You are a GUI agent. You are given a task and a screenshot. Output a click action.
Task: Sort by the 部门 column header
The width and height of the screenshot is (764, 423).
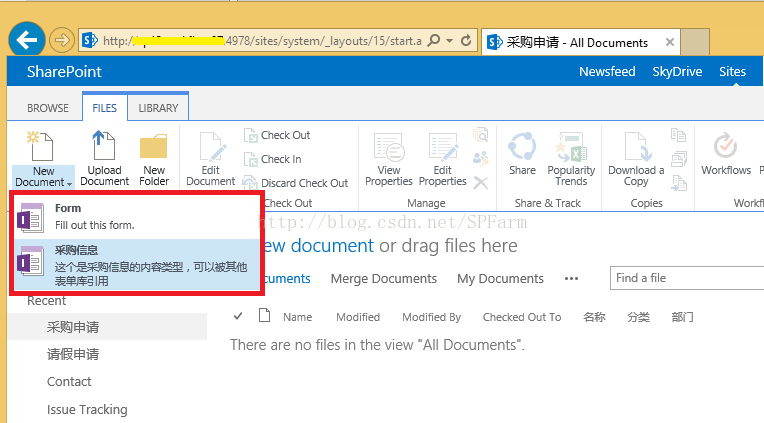pos(682,317)
